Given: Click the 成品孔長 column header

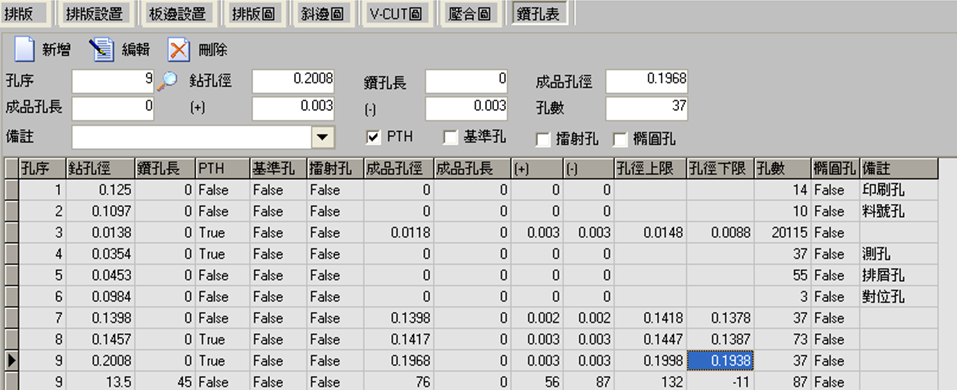Looking at the screenshot, I should [x=472, y=168].
